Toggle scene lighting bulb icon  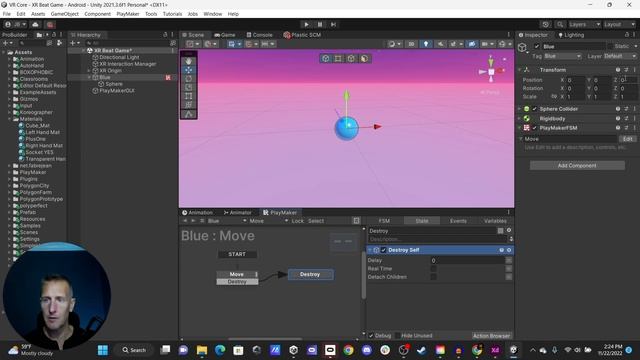click(426, 44)
